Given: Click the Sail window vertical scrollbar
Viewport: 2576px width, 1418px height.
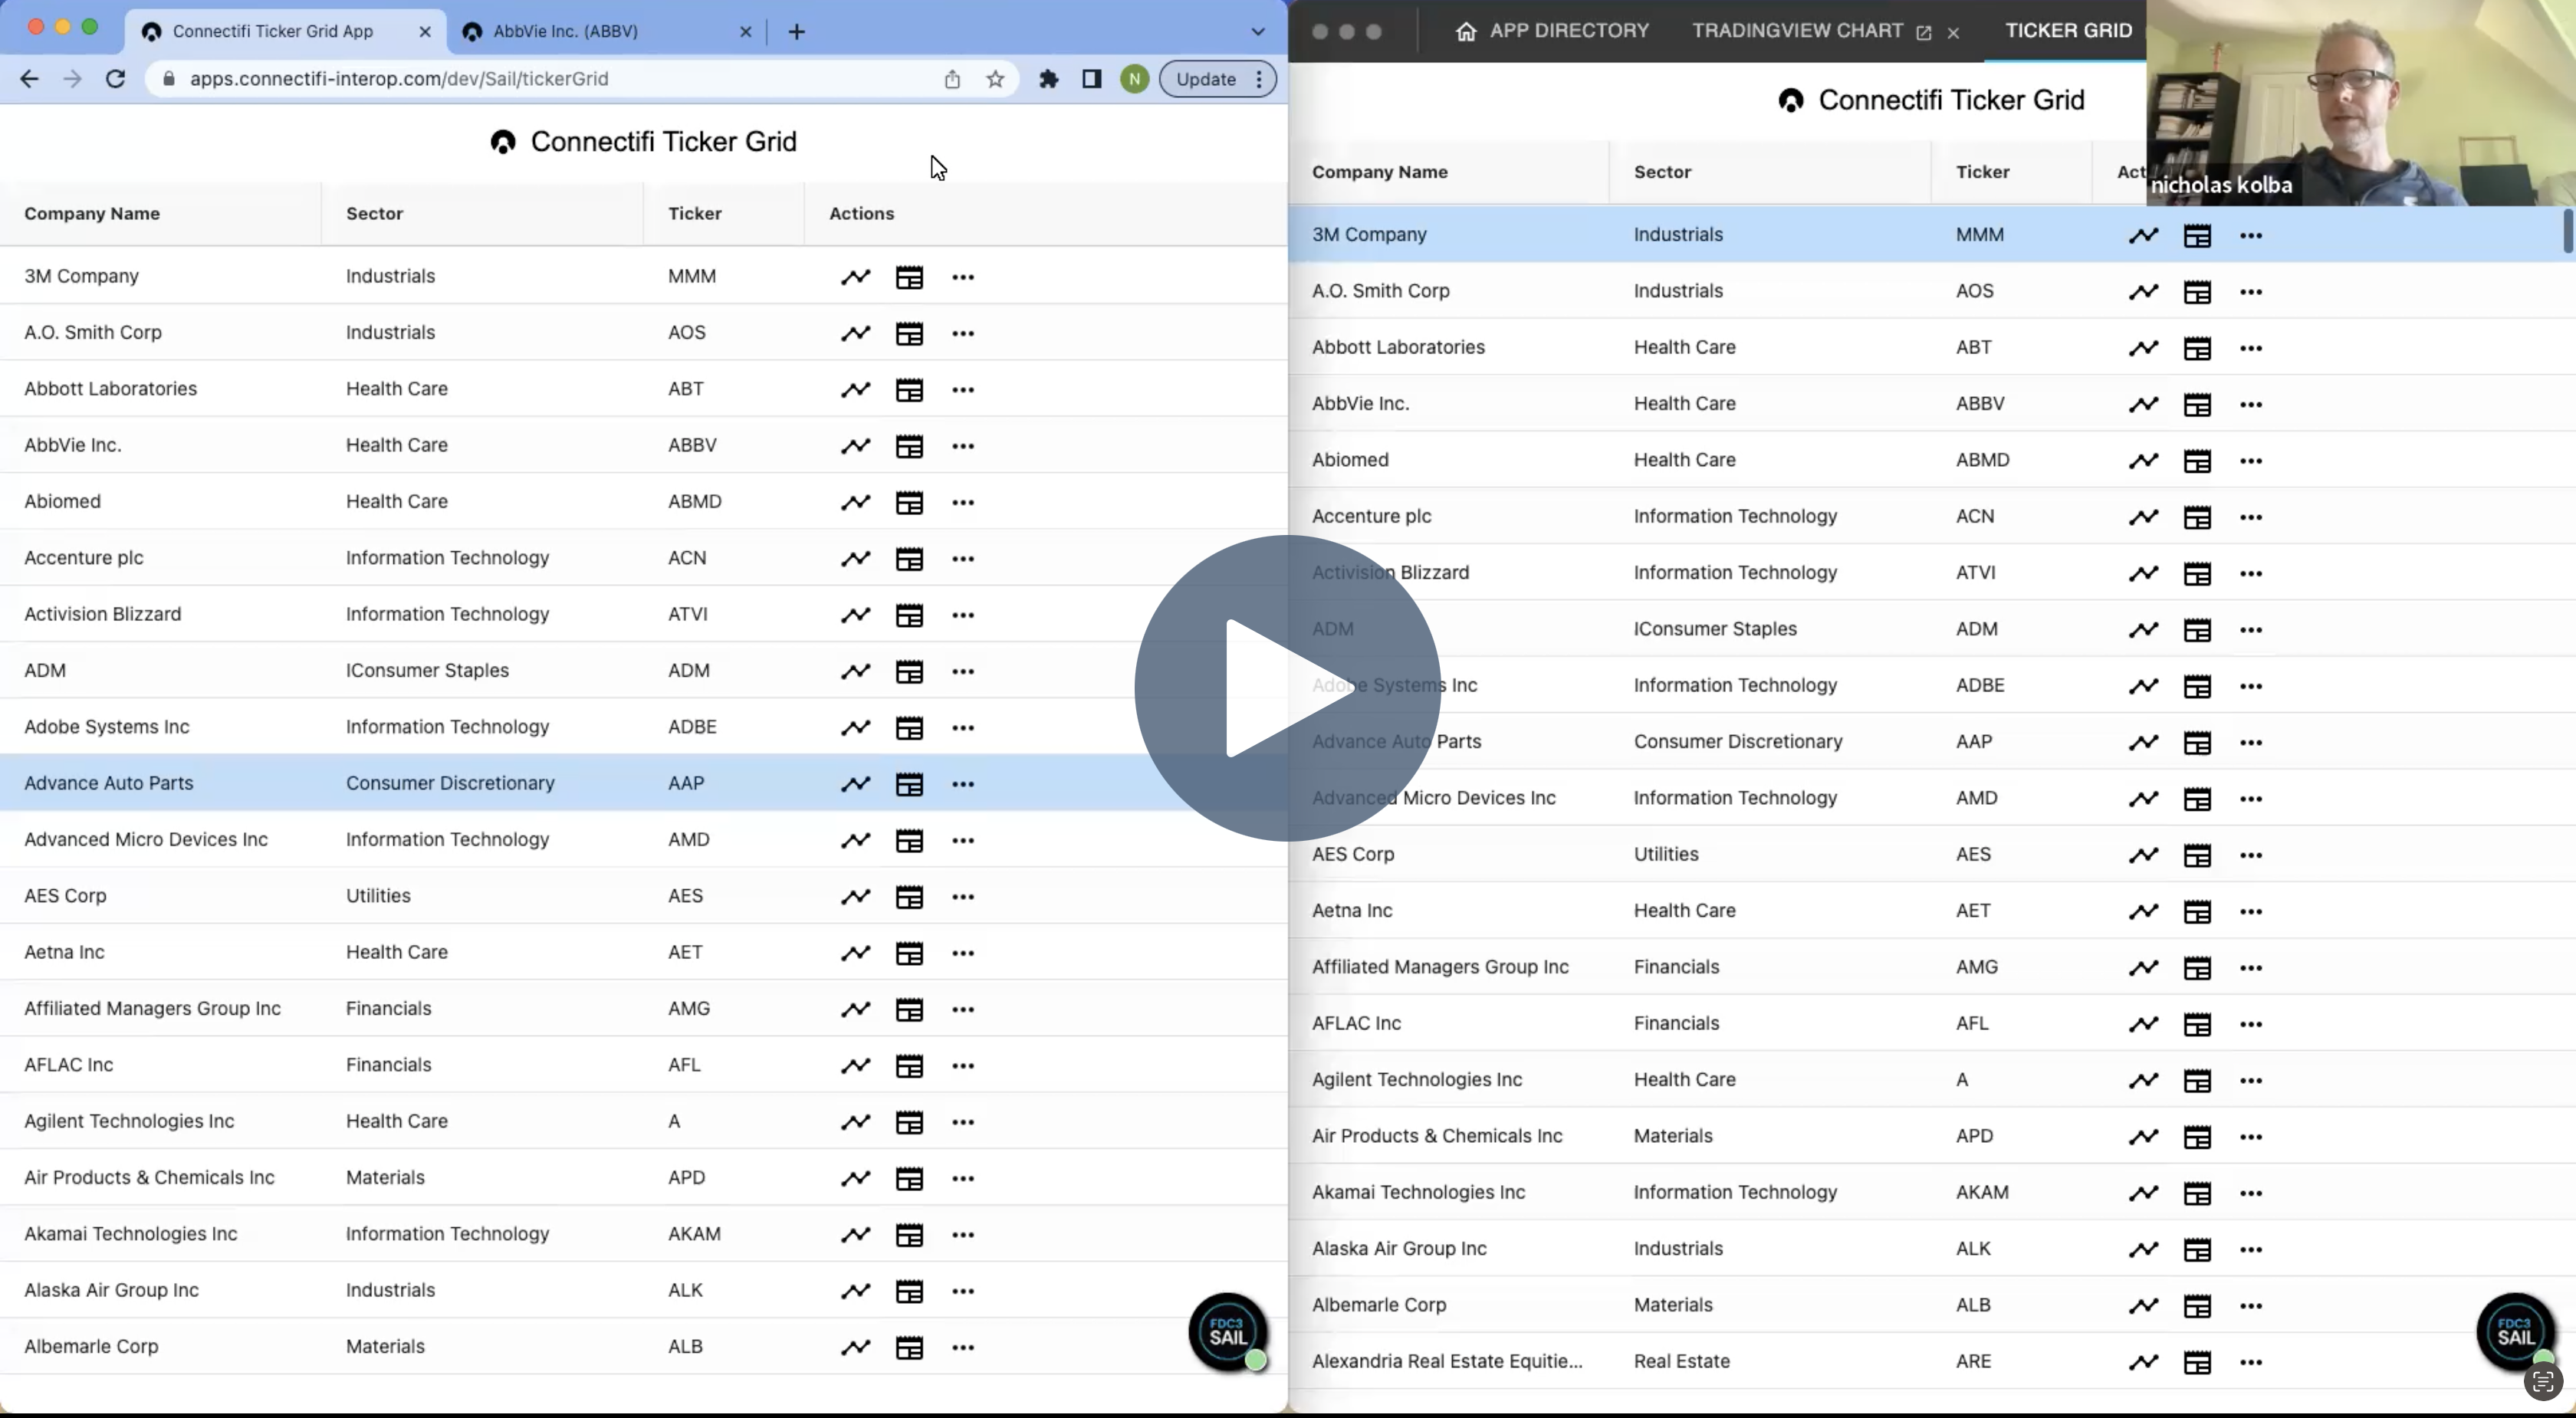Looking at the screenshot, I should (x=2568, y=232).
